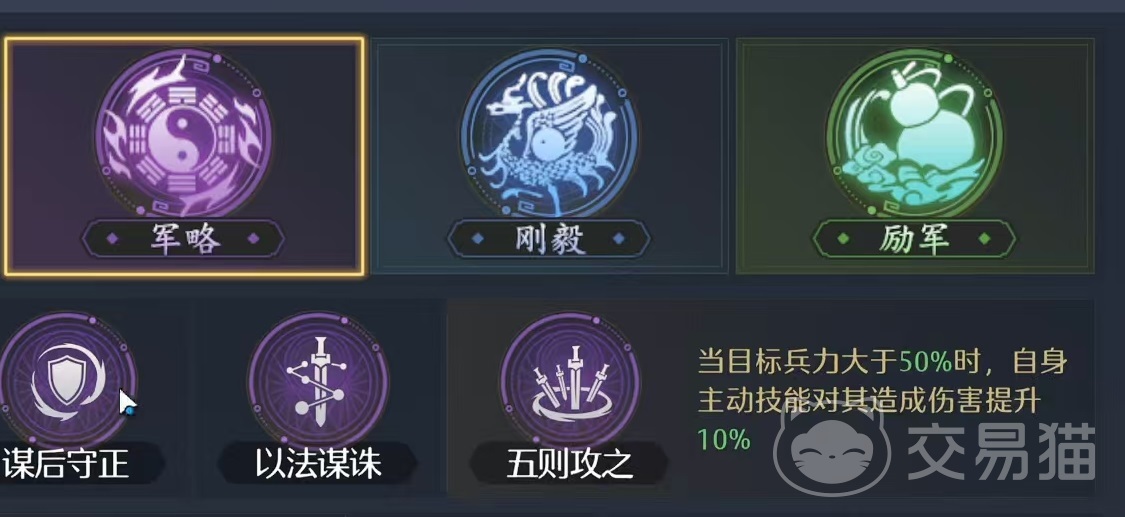1125x517 pixels.
Task: Open the shield skill icon 谋后守正
Action: click(x=67, y=380)
